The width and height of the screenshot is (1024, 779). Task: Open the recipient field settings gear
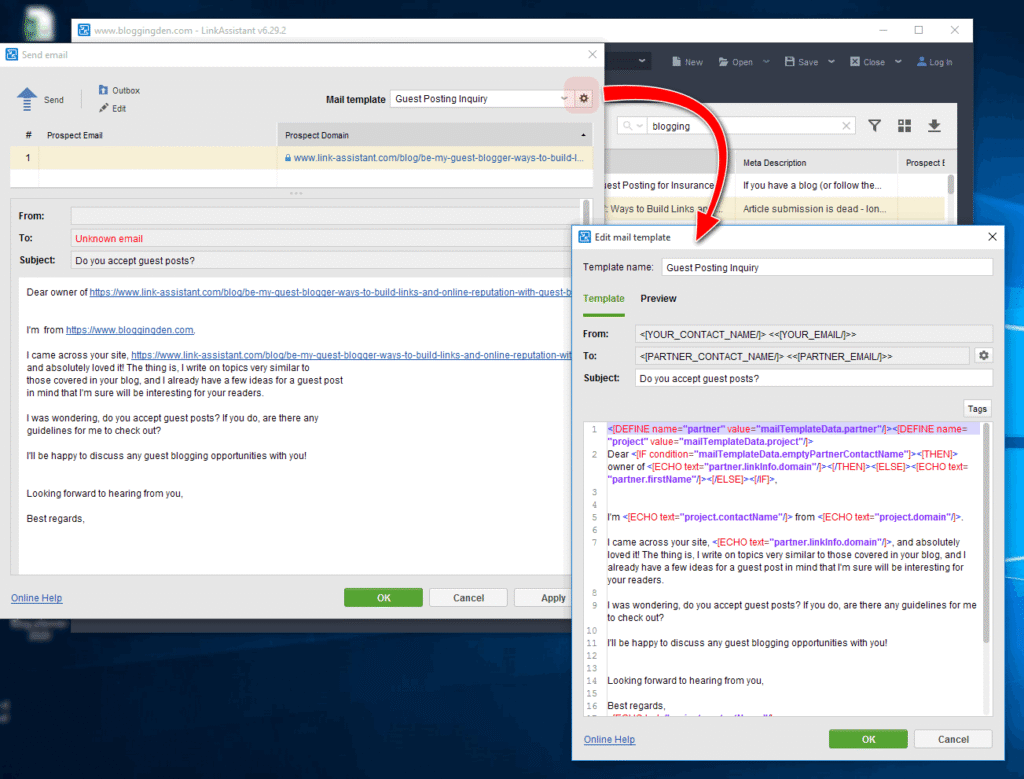982,355
